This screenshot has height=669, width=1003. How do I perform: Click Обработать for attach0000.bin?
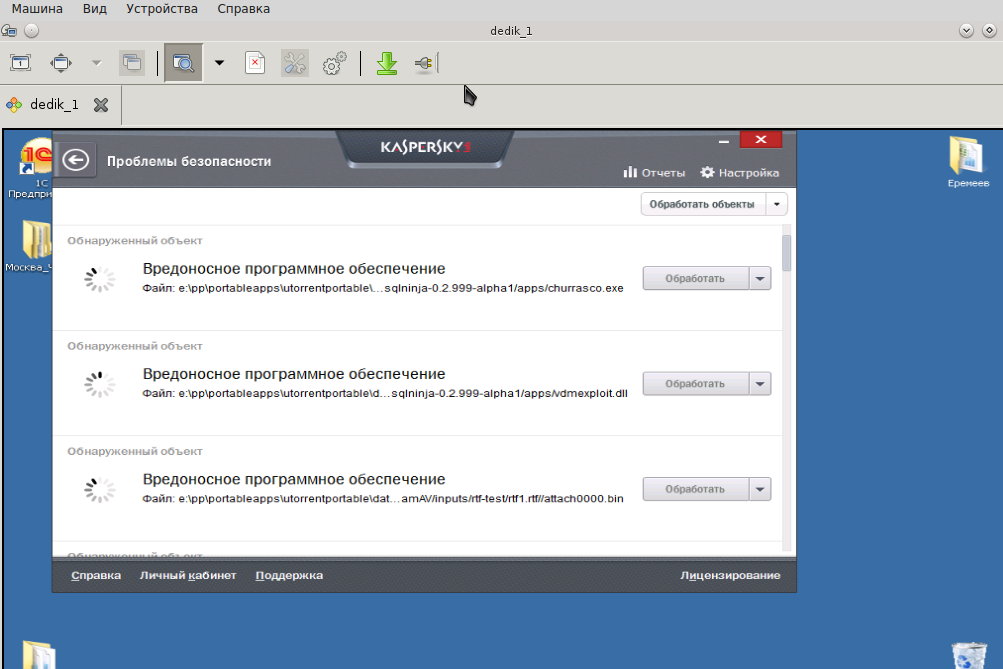[695, 489]
